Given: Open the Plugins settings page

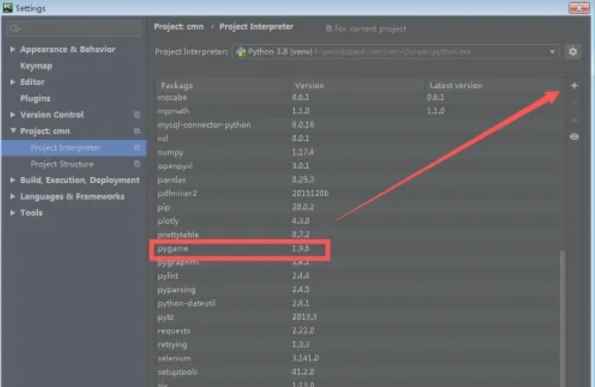Looking at the screenshot, I should point(35,99).
